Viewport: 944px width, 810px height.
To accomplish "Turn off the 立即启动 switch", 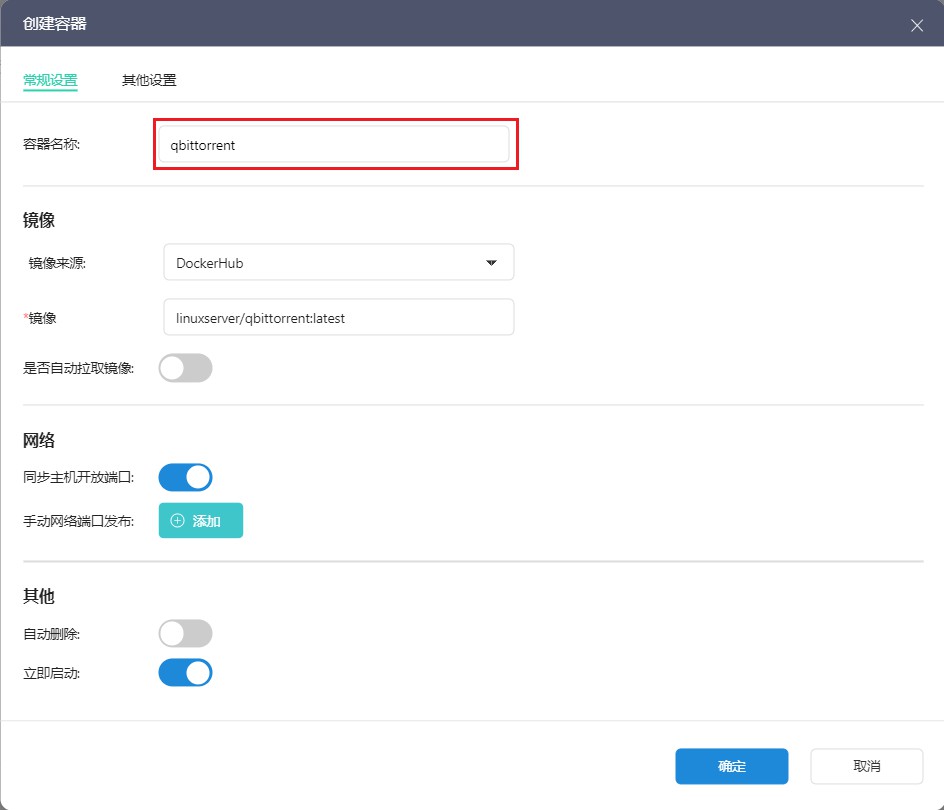I will tap(186, 673).
